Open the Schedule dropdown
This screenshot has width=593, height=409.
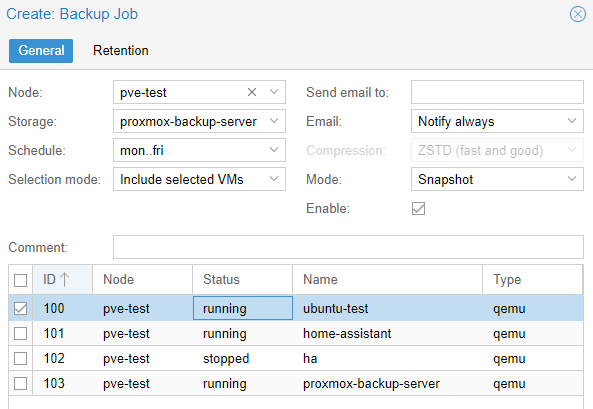point(274,150)
